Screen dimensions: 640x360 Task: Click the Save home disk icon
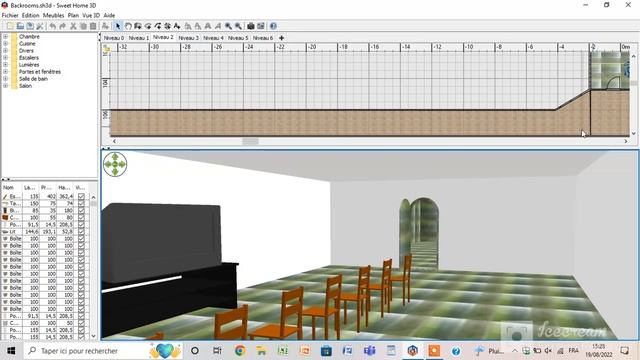30,26
